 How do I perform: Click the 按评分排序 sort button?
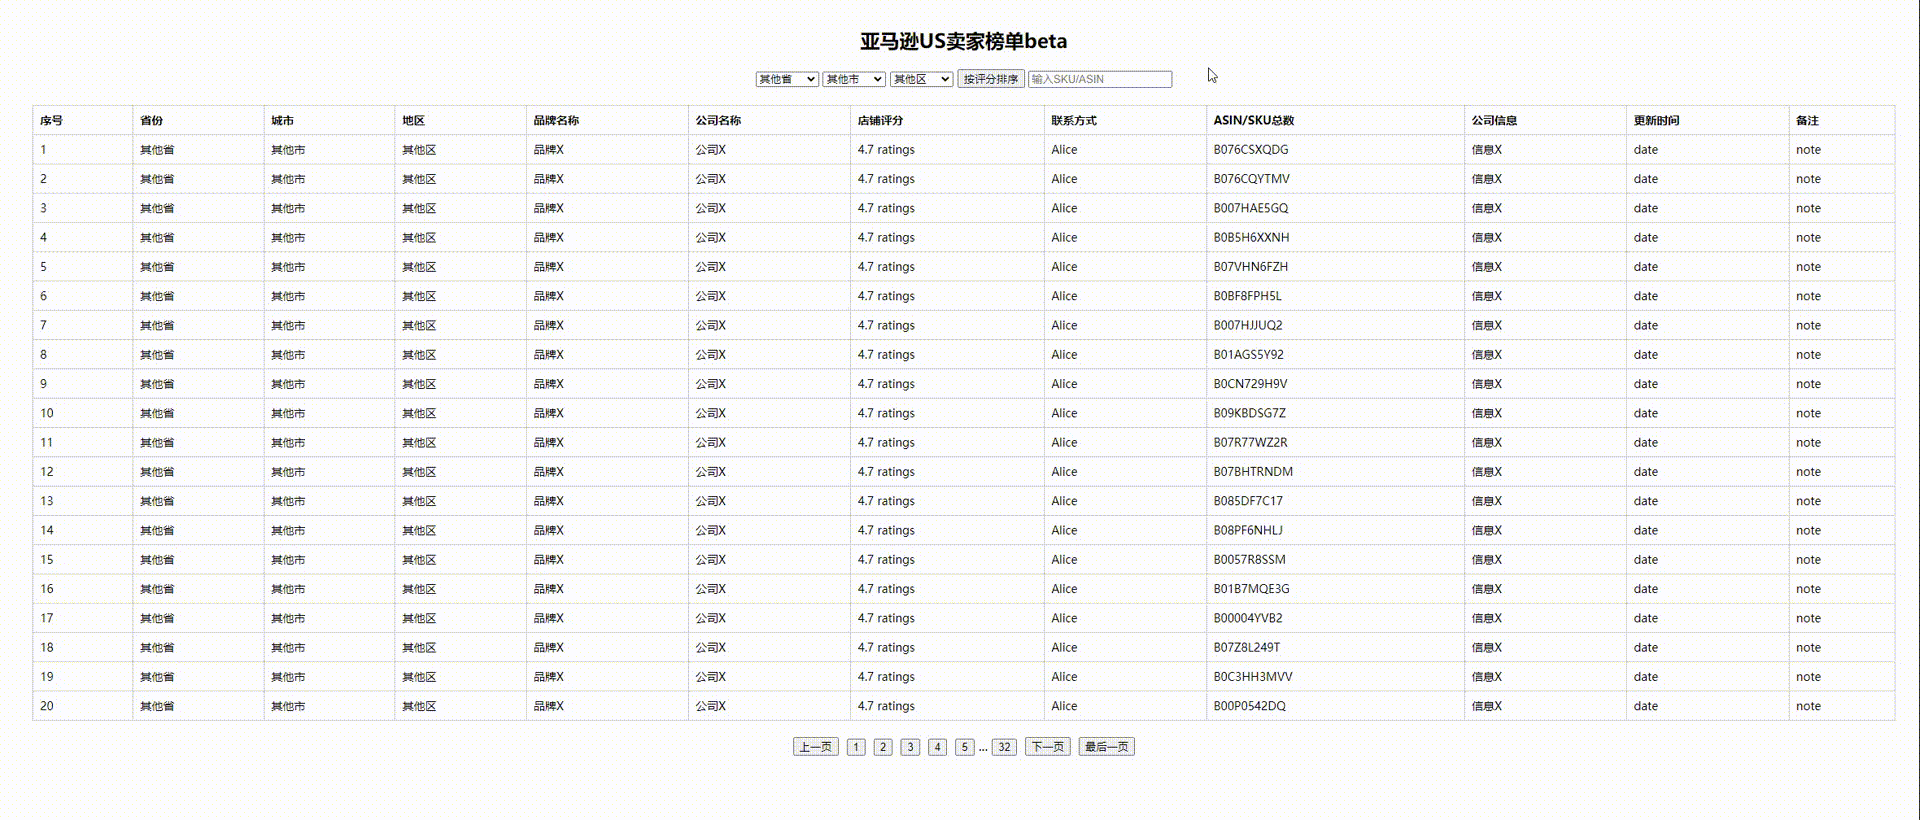click(x=990, y=79)
